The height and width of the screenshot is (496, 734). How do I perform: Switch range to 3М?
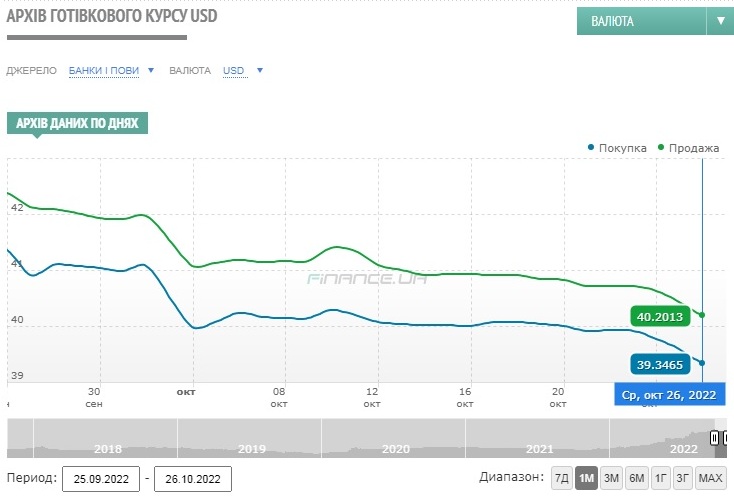611,477
